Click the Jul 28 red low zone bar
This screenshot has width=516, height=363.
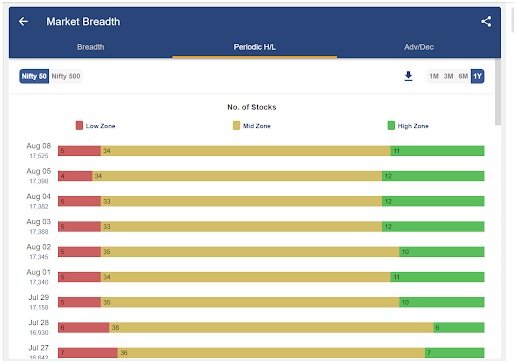point(83,328)
